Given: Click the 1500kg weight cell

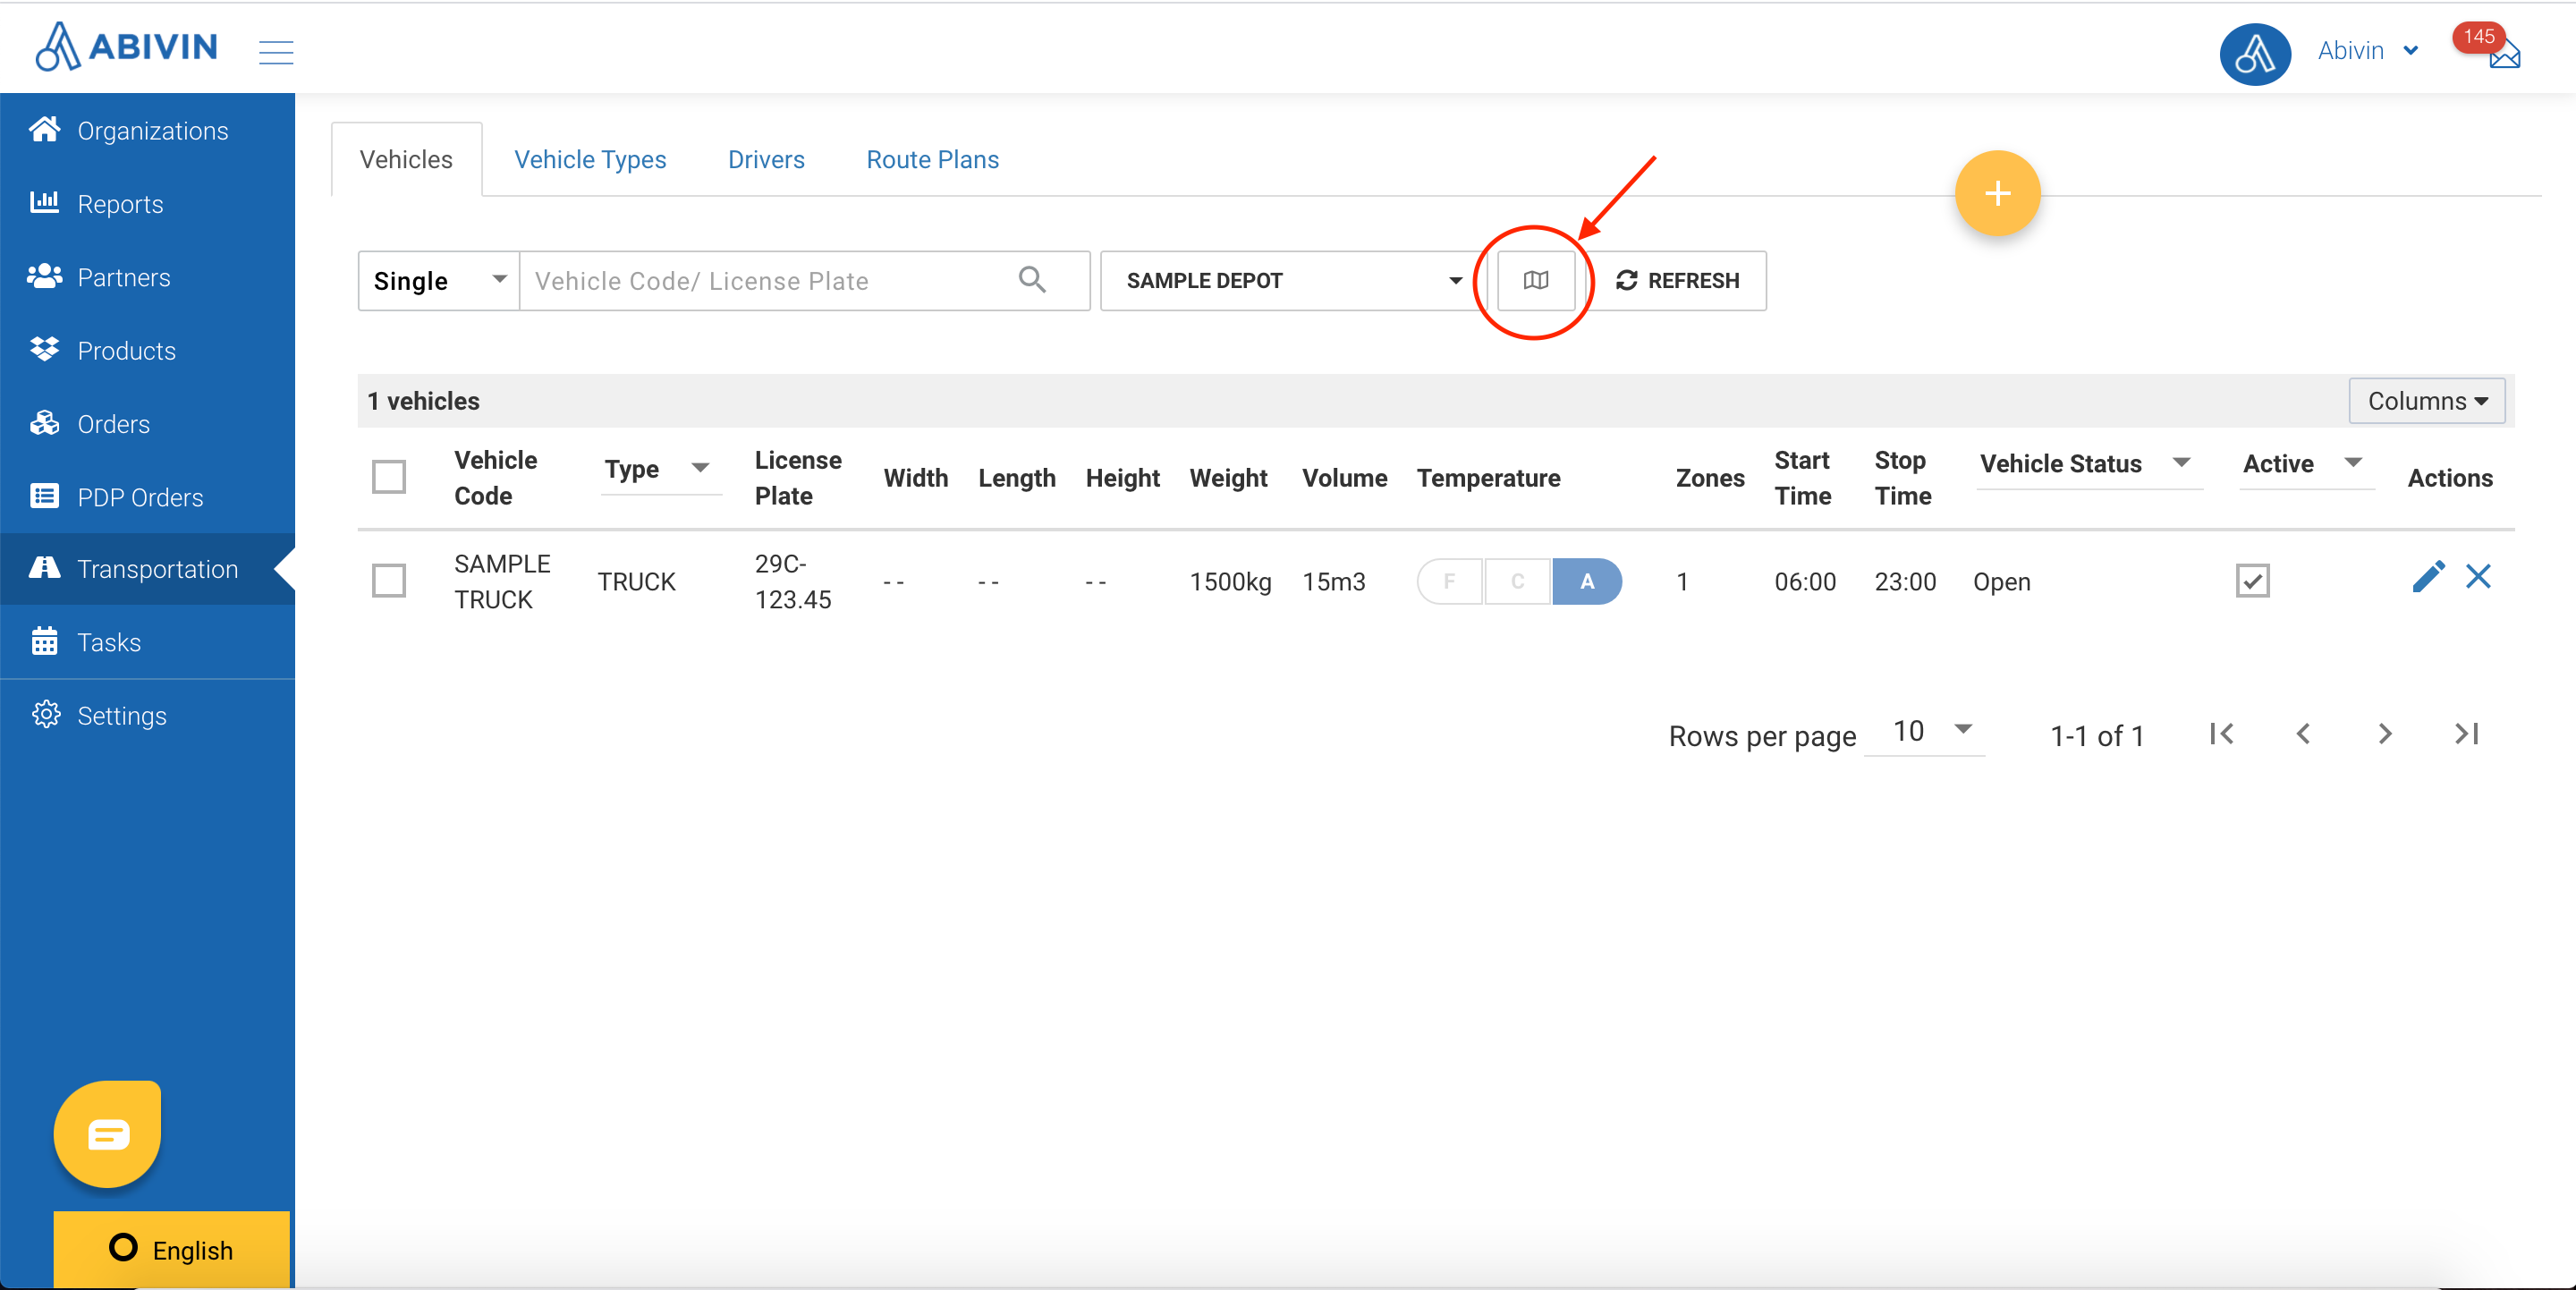Looking at the screenshot, I should tap(1230, 582).
